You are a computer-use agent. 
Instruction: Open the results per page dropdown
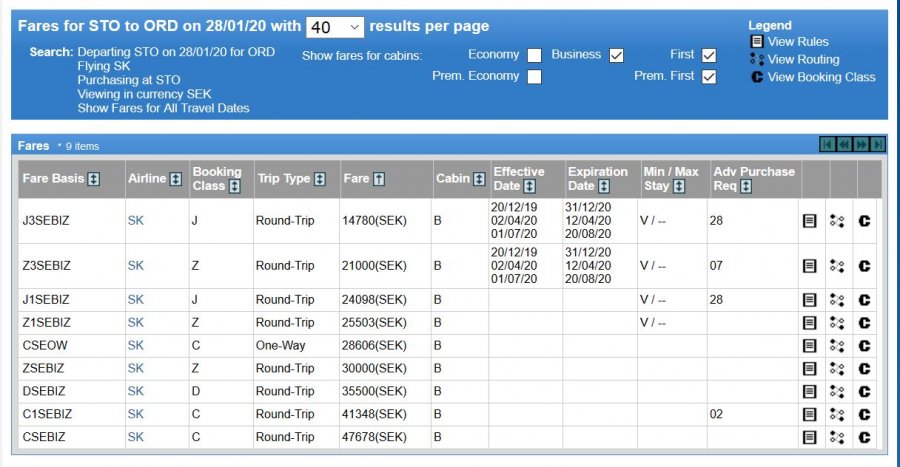point(335,27)
